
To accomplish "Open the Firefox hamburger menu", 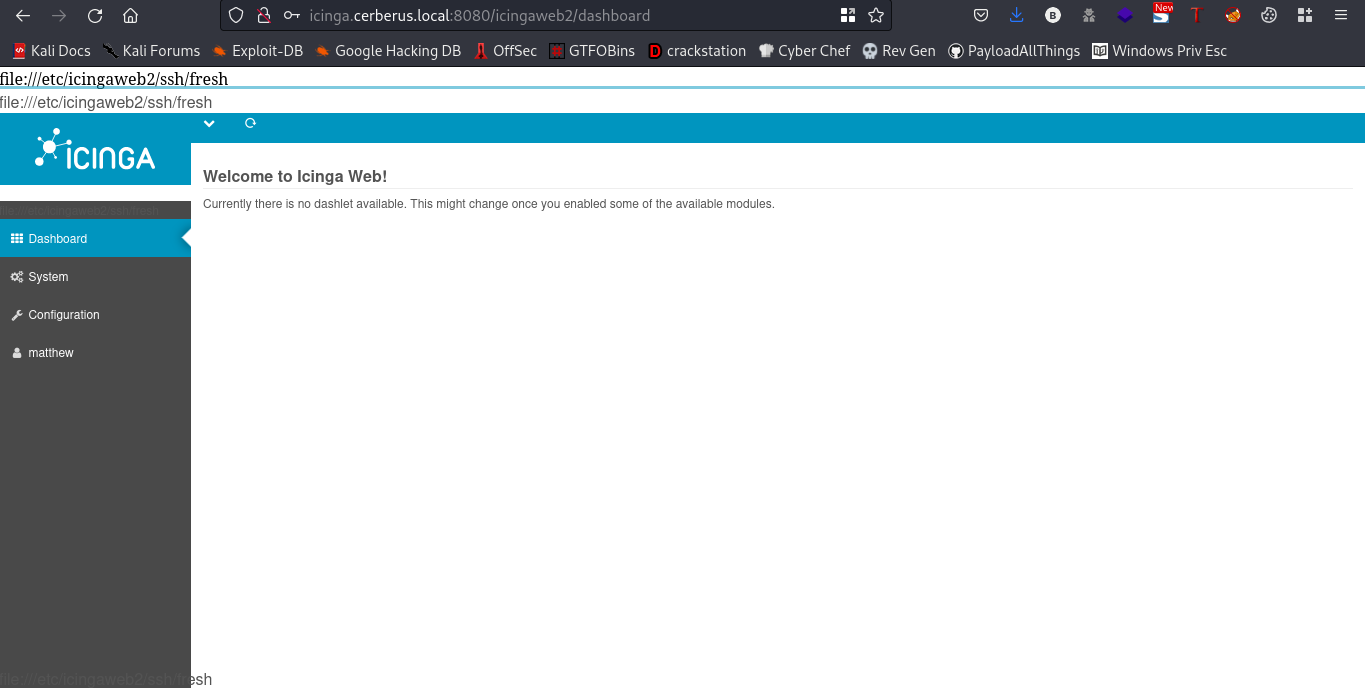I will pyautogui.click(x=1341, y=16).
